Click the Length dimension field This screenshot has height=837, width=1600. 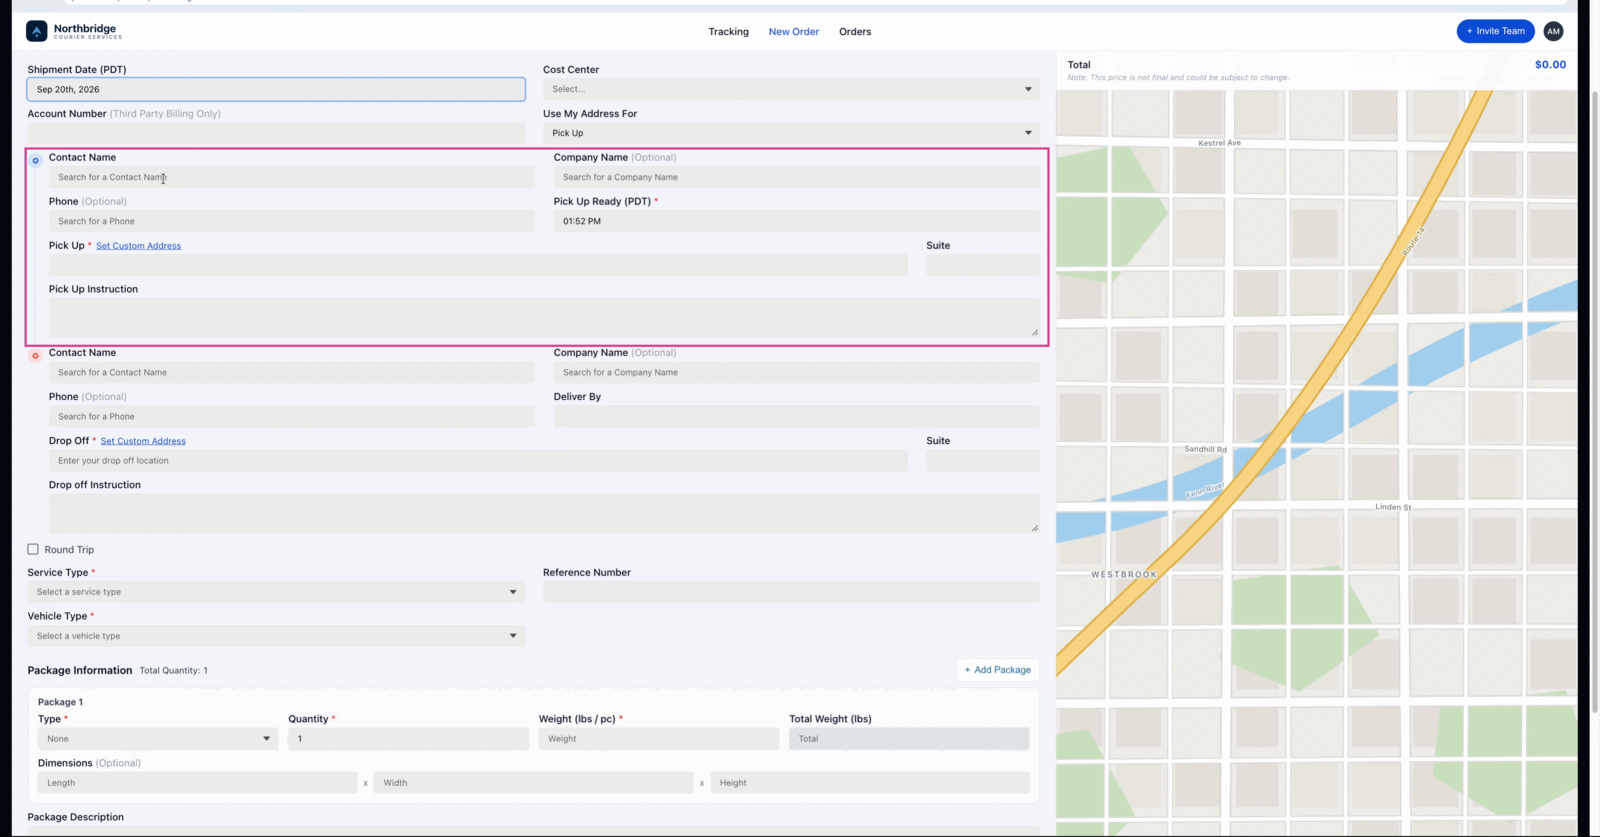point(197,783)
